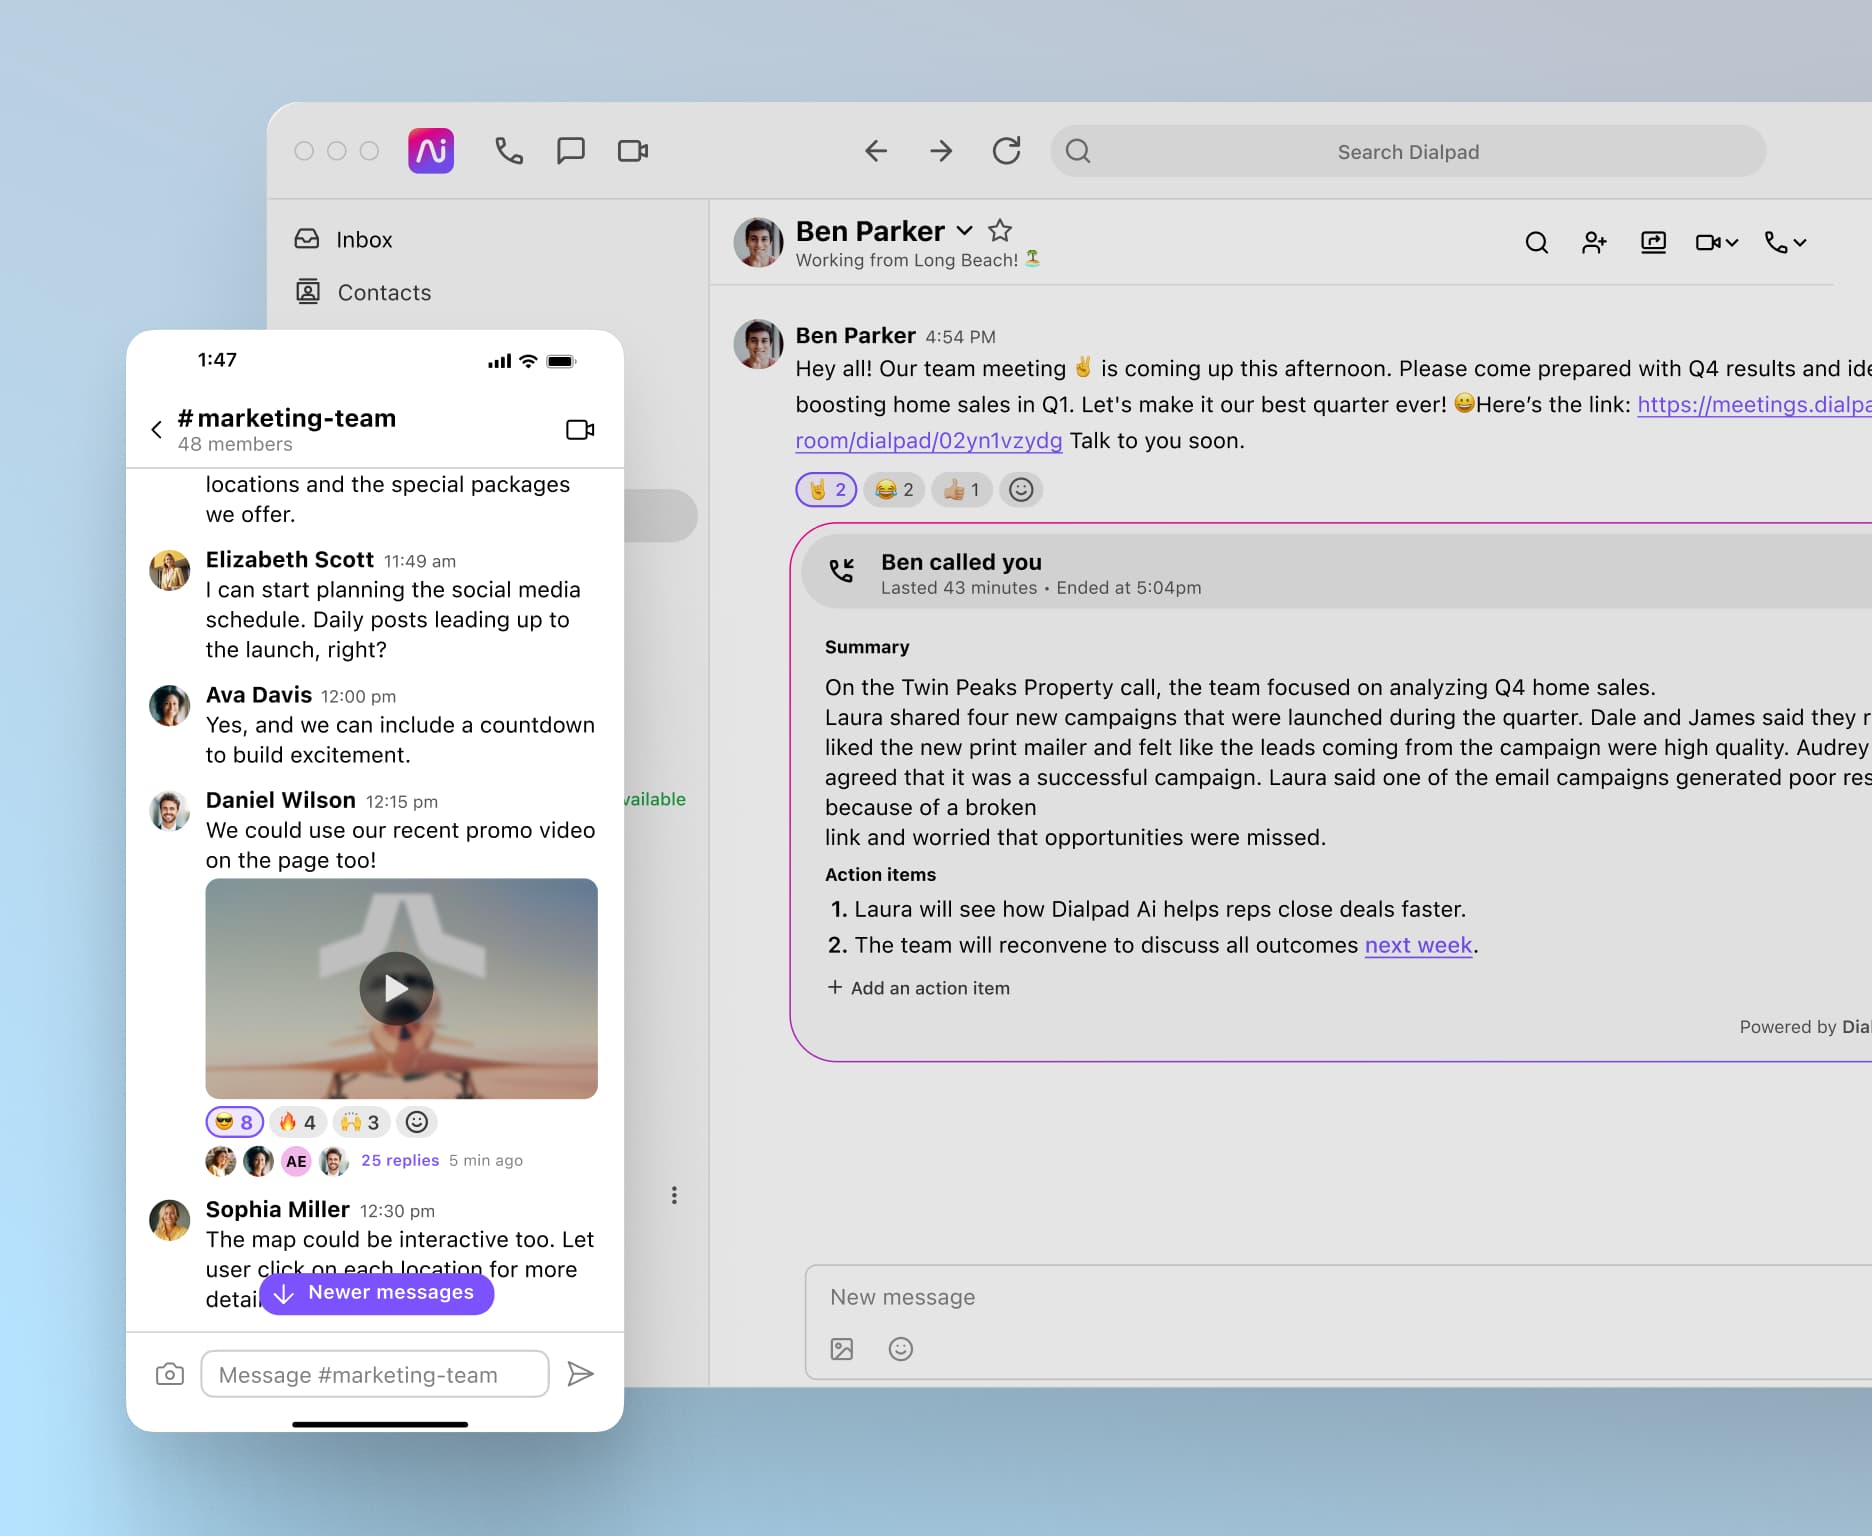Open the camera icon in the mobile message bar
Image resolution: width=1872 pixels, height=1536 pixels.
click(169, 1374)
